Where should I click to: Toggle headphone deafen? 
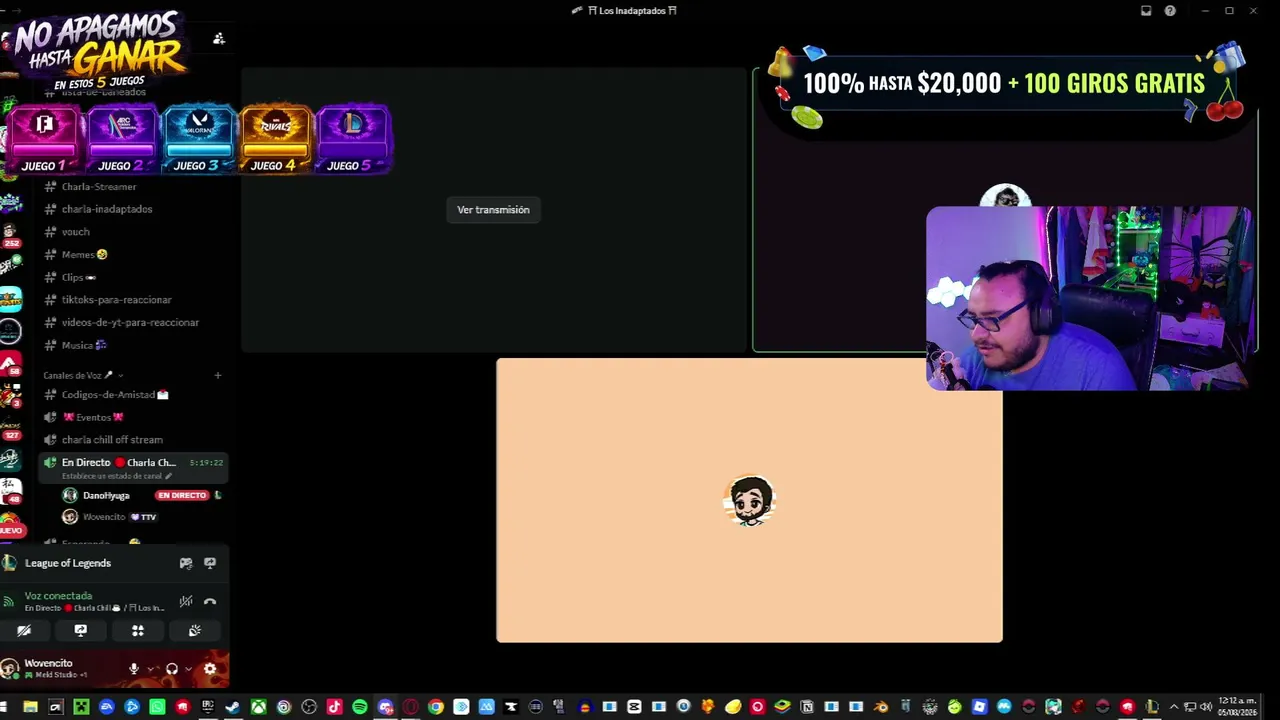[x=172, y=669]
